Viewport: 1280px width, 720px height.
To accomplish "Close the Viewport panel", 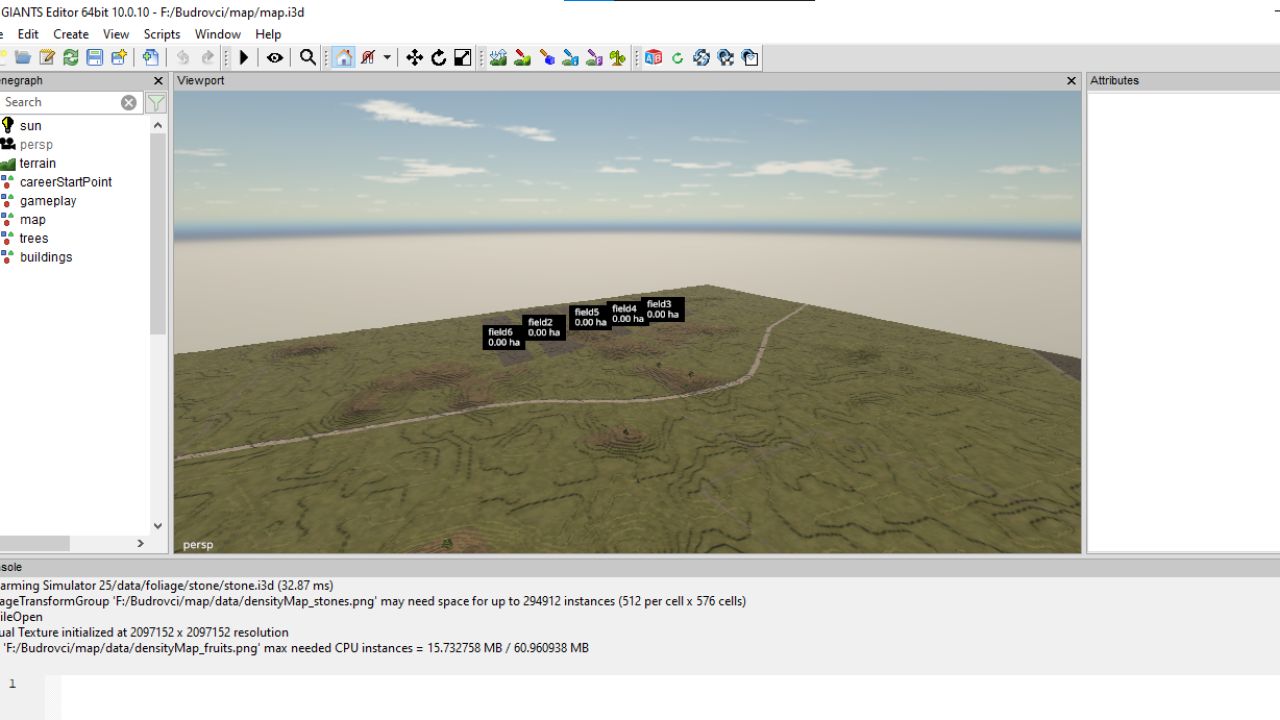I will [1071, 81].
